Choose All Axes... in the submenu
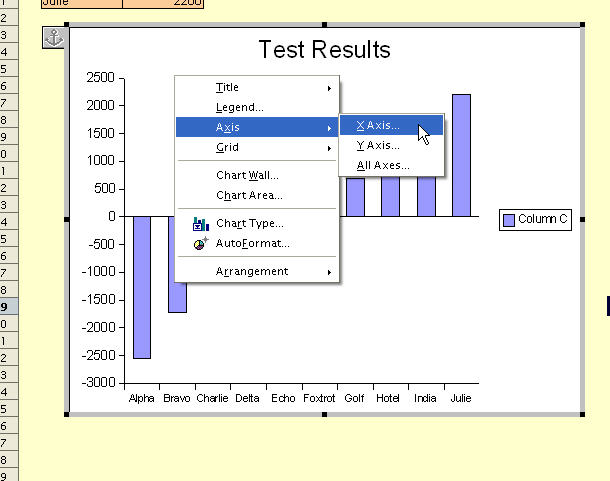Viewport: 610px width, 481px height. click(391, 165)
